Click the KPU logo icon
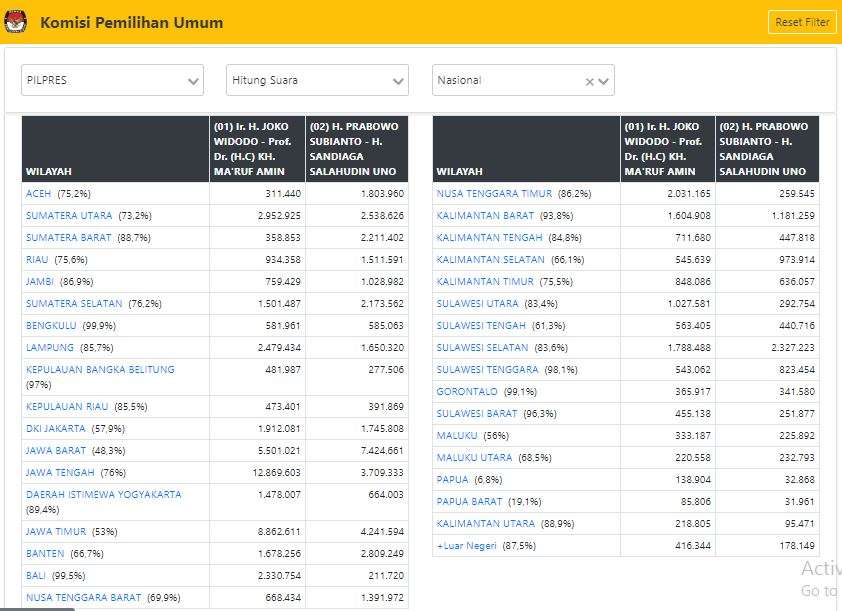Image resolution: width=842 pixels, height=611 pixels. 18,22
